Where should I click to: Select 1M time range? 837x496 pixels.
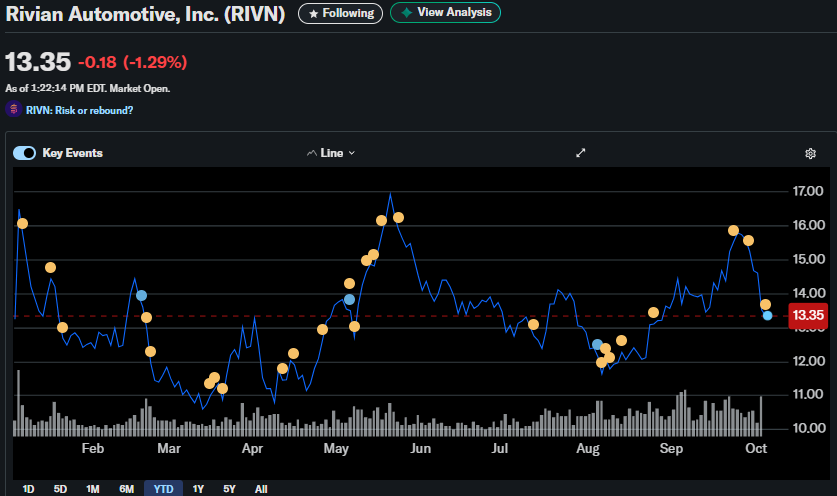93,489
